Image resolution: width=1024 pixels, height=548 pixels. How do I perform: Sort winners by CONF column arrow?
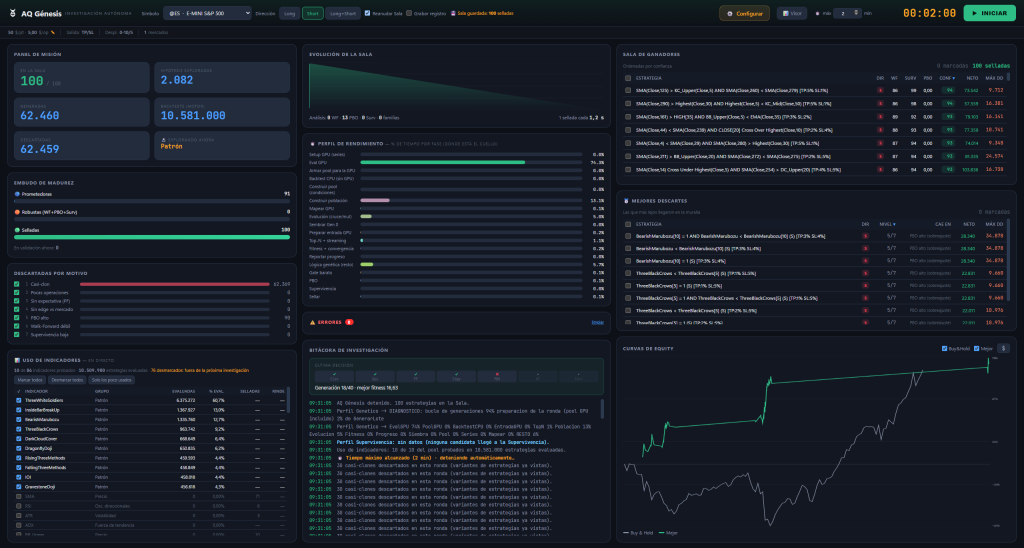953,78
